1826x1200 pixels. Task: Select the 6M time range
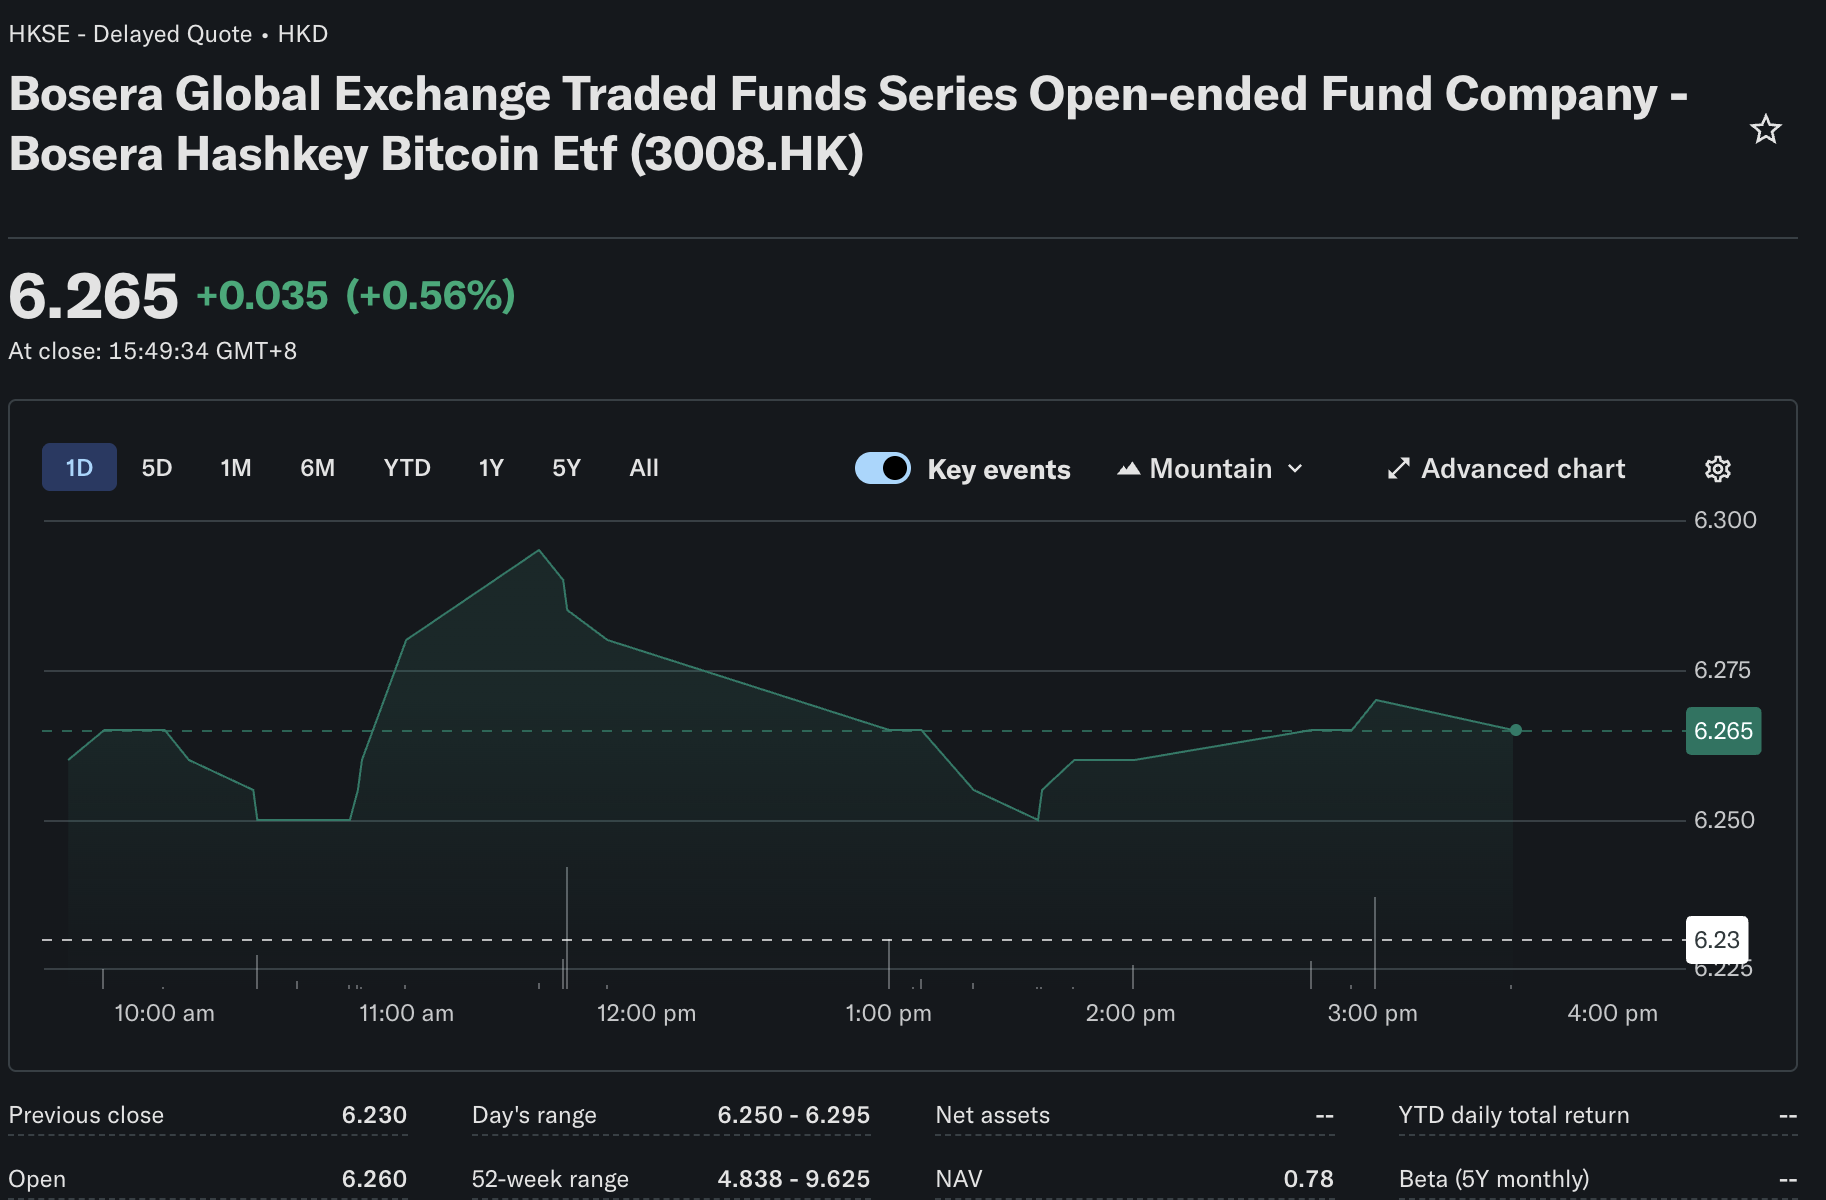coord(318,468)
